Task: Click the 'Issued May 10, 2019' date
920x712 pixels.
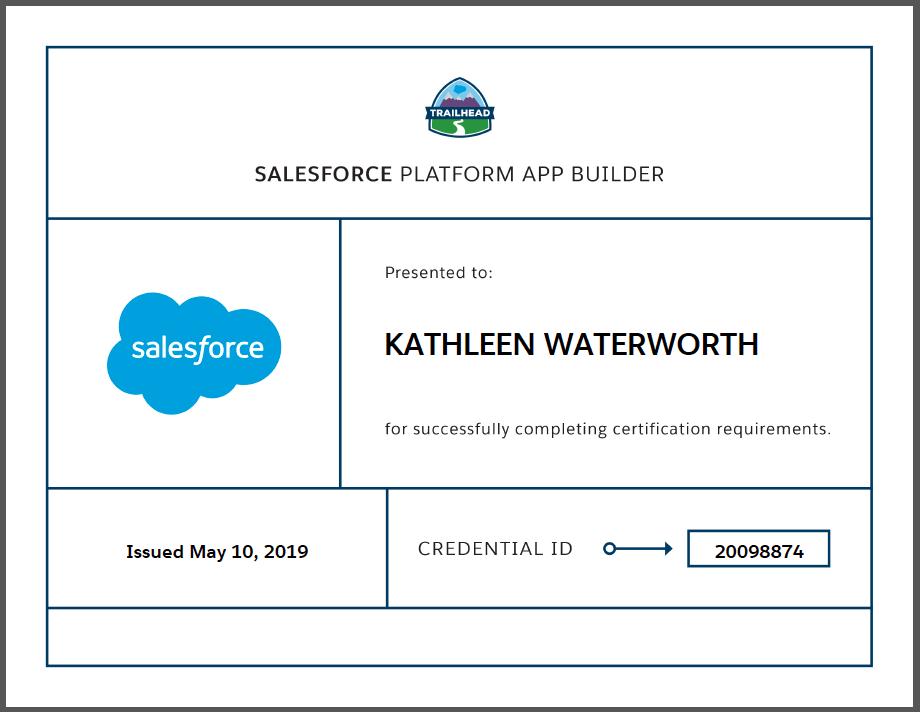Action: [x=217, y=552]
